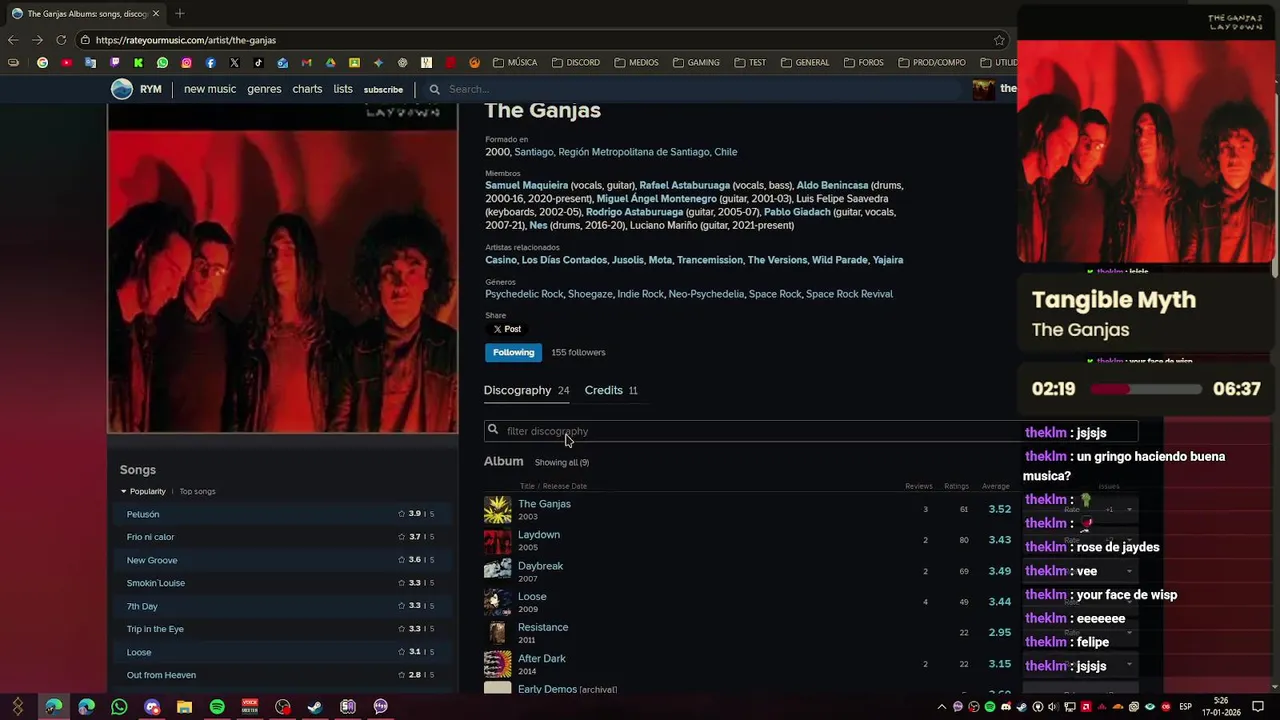
Task: Bookmark this page with the star icon
Action: (x=999, y=40)
